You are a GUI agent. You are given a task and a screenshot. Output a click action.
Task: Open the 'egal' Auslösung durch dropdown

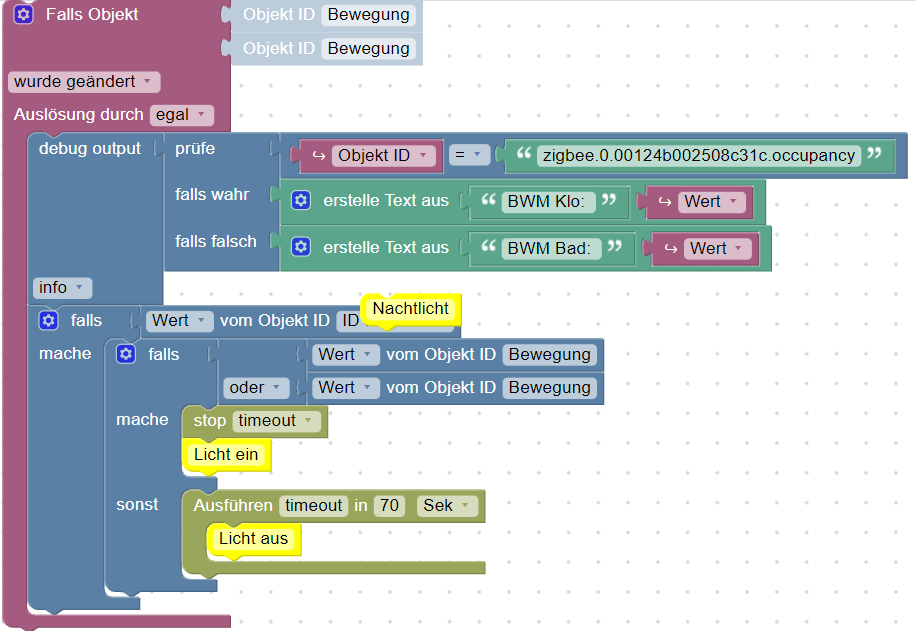[182, 115]
